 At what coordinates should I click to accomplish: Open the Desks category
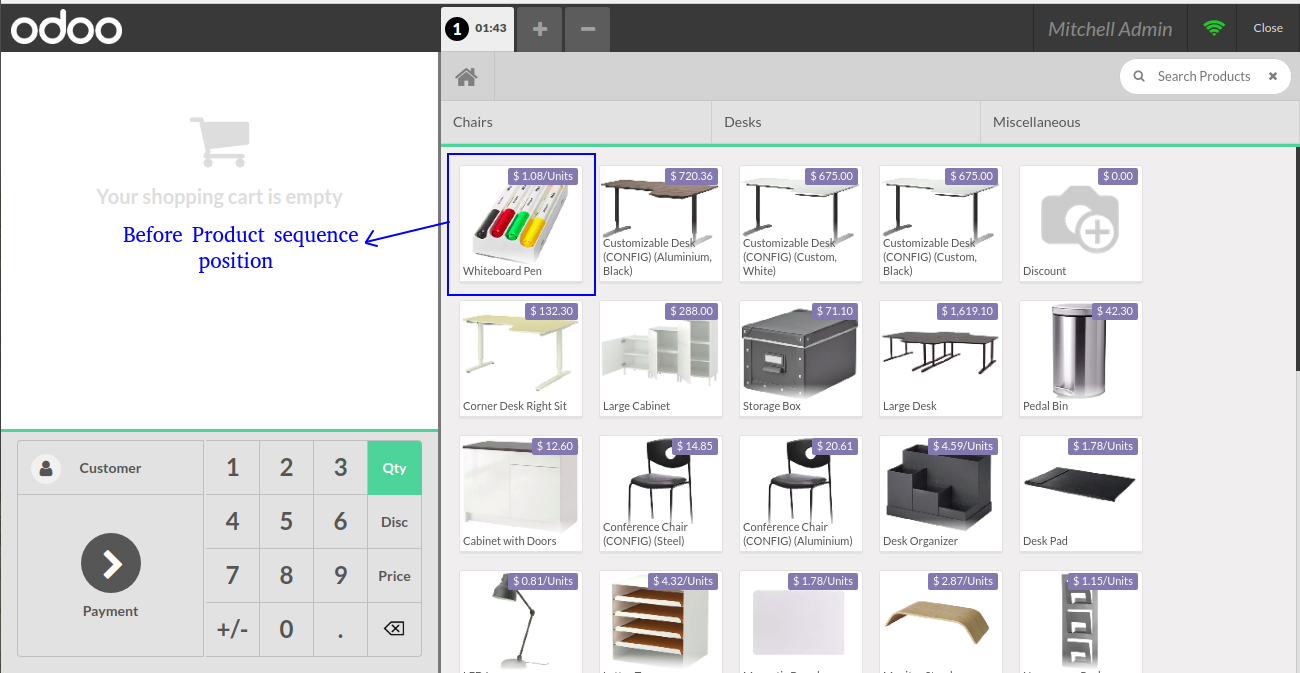click(845, 122)
